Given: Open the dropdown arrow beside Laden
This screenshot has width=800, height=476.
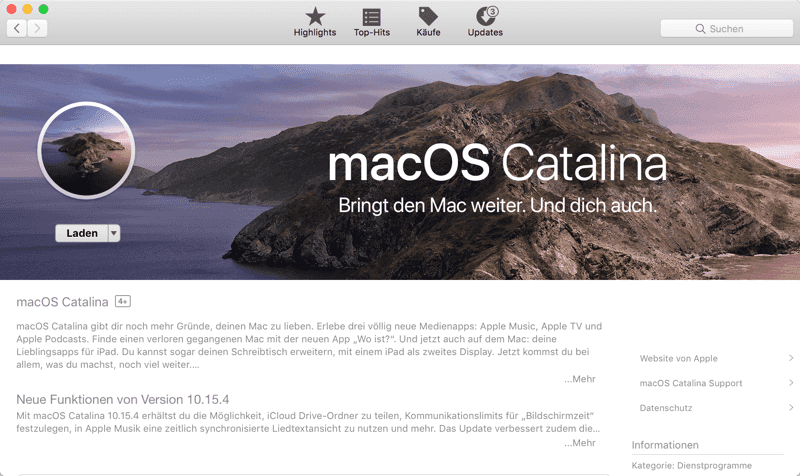Looking at the screenshot, I should tap(114, 233).
